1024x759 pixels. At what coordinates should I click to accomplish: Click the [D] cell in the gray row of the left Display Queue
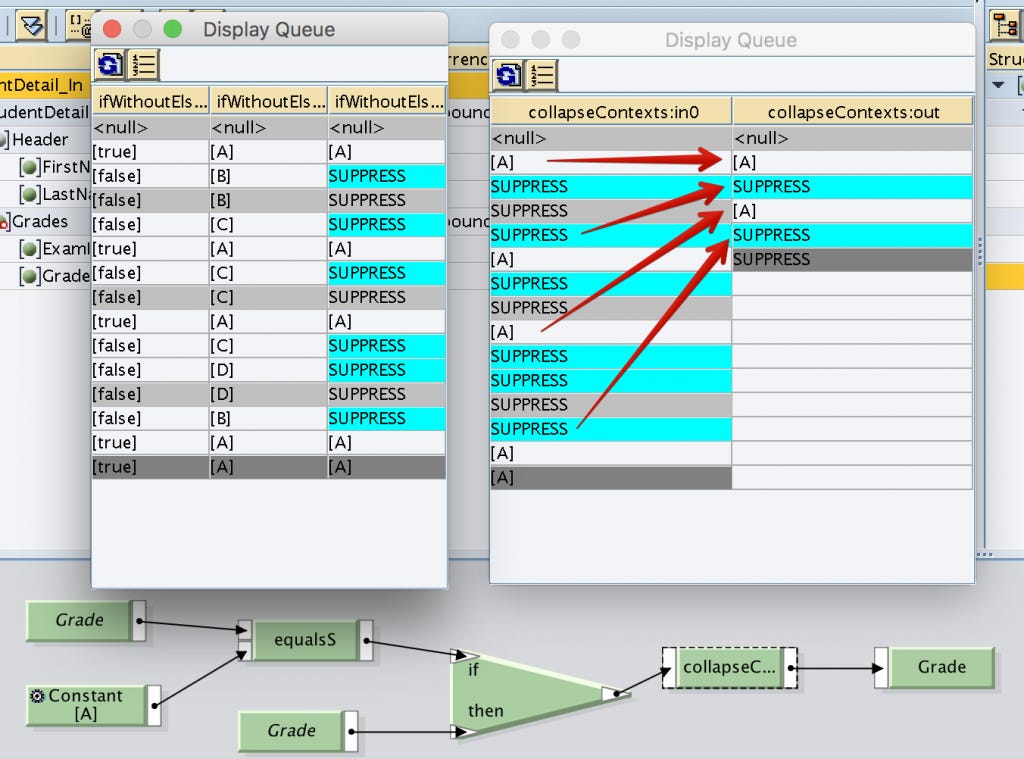pos(268,394)
